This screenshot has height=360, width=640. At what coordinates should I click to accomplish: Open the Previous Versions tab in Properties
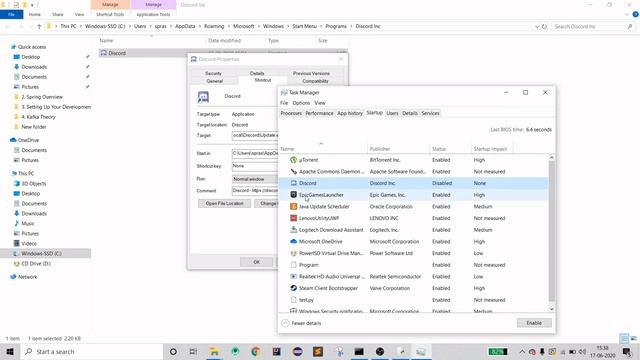pyautogui.click(x=311, y=73)
